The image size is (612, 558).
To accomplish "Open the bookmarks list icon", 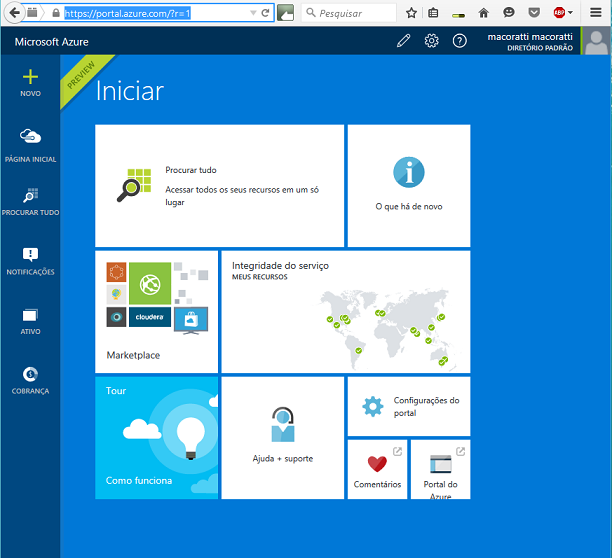I will 433,13.
